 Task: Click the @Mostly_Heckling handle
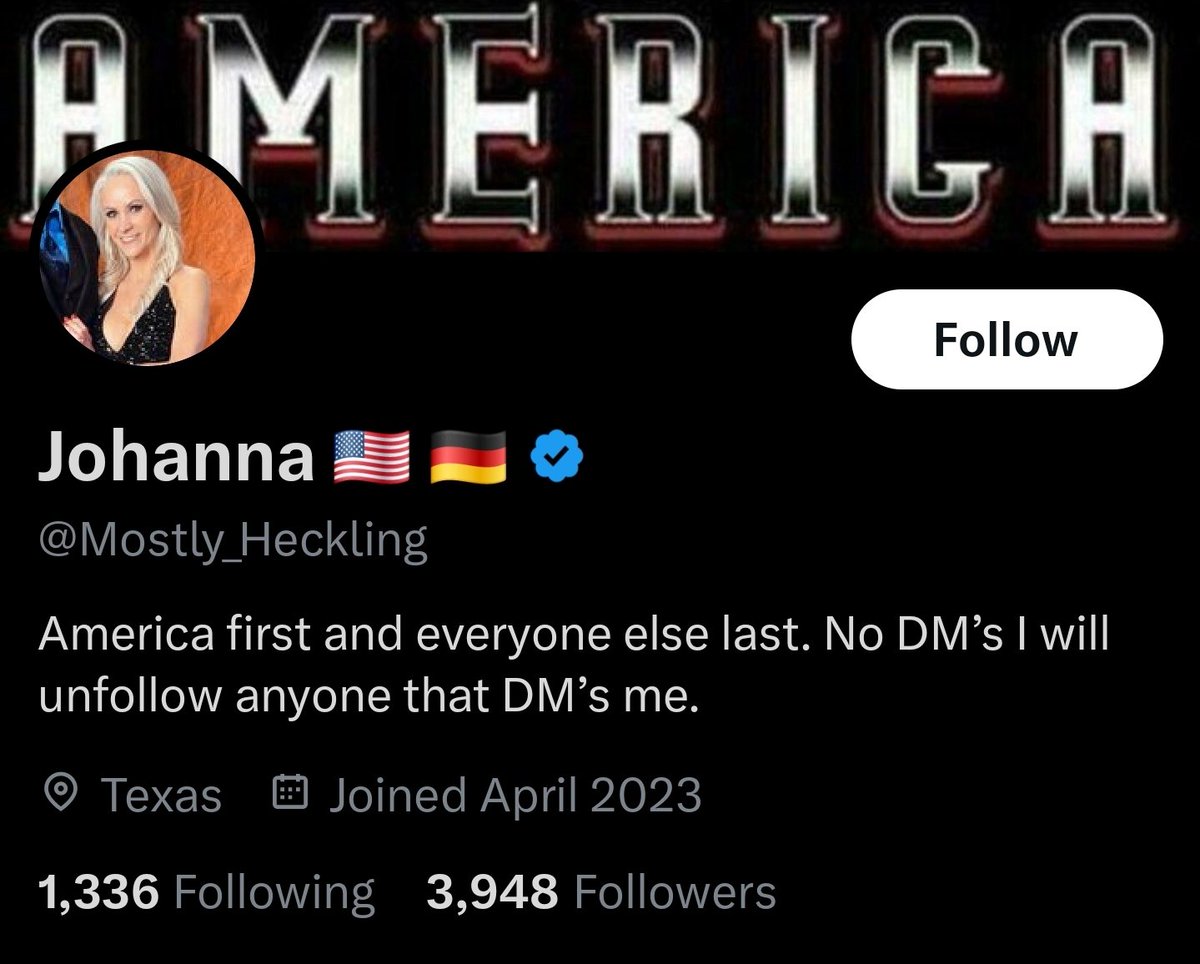pos(232,541)
